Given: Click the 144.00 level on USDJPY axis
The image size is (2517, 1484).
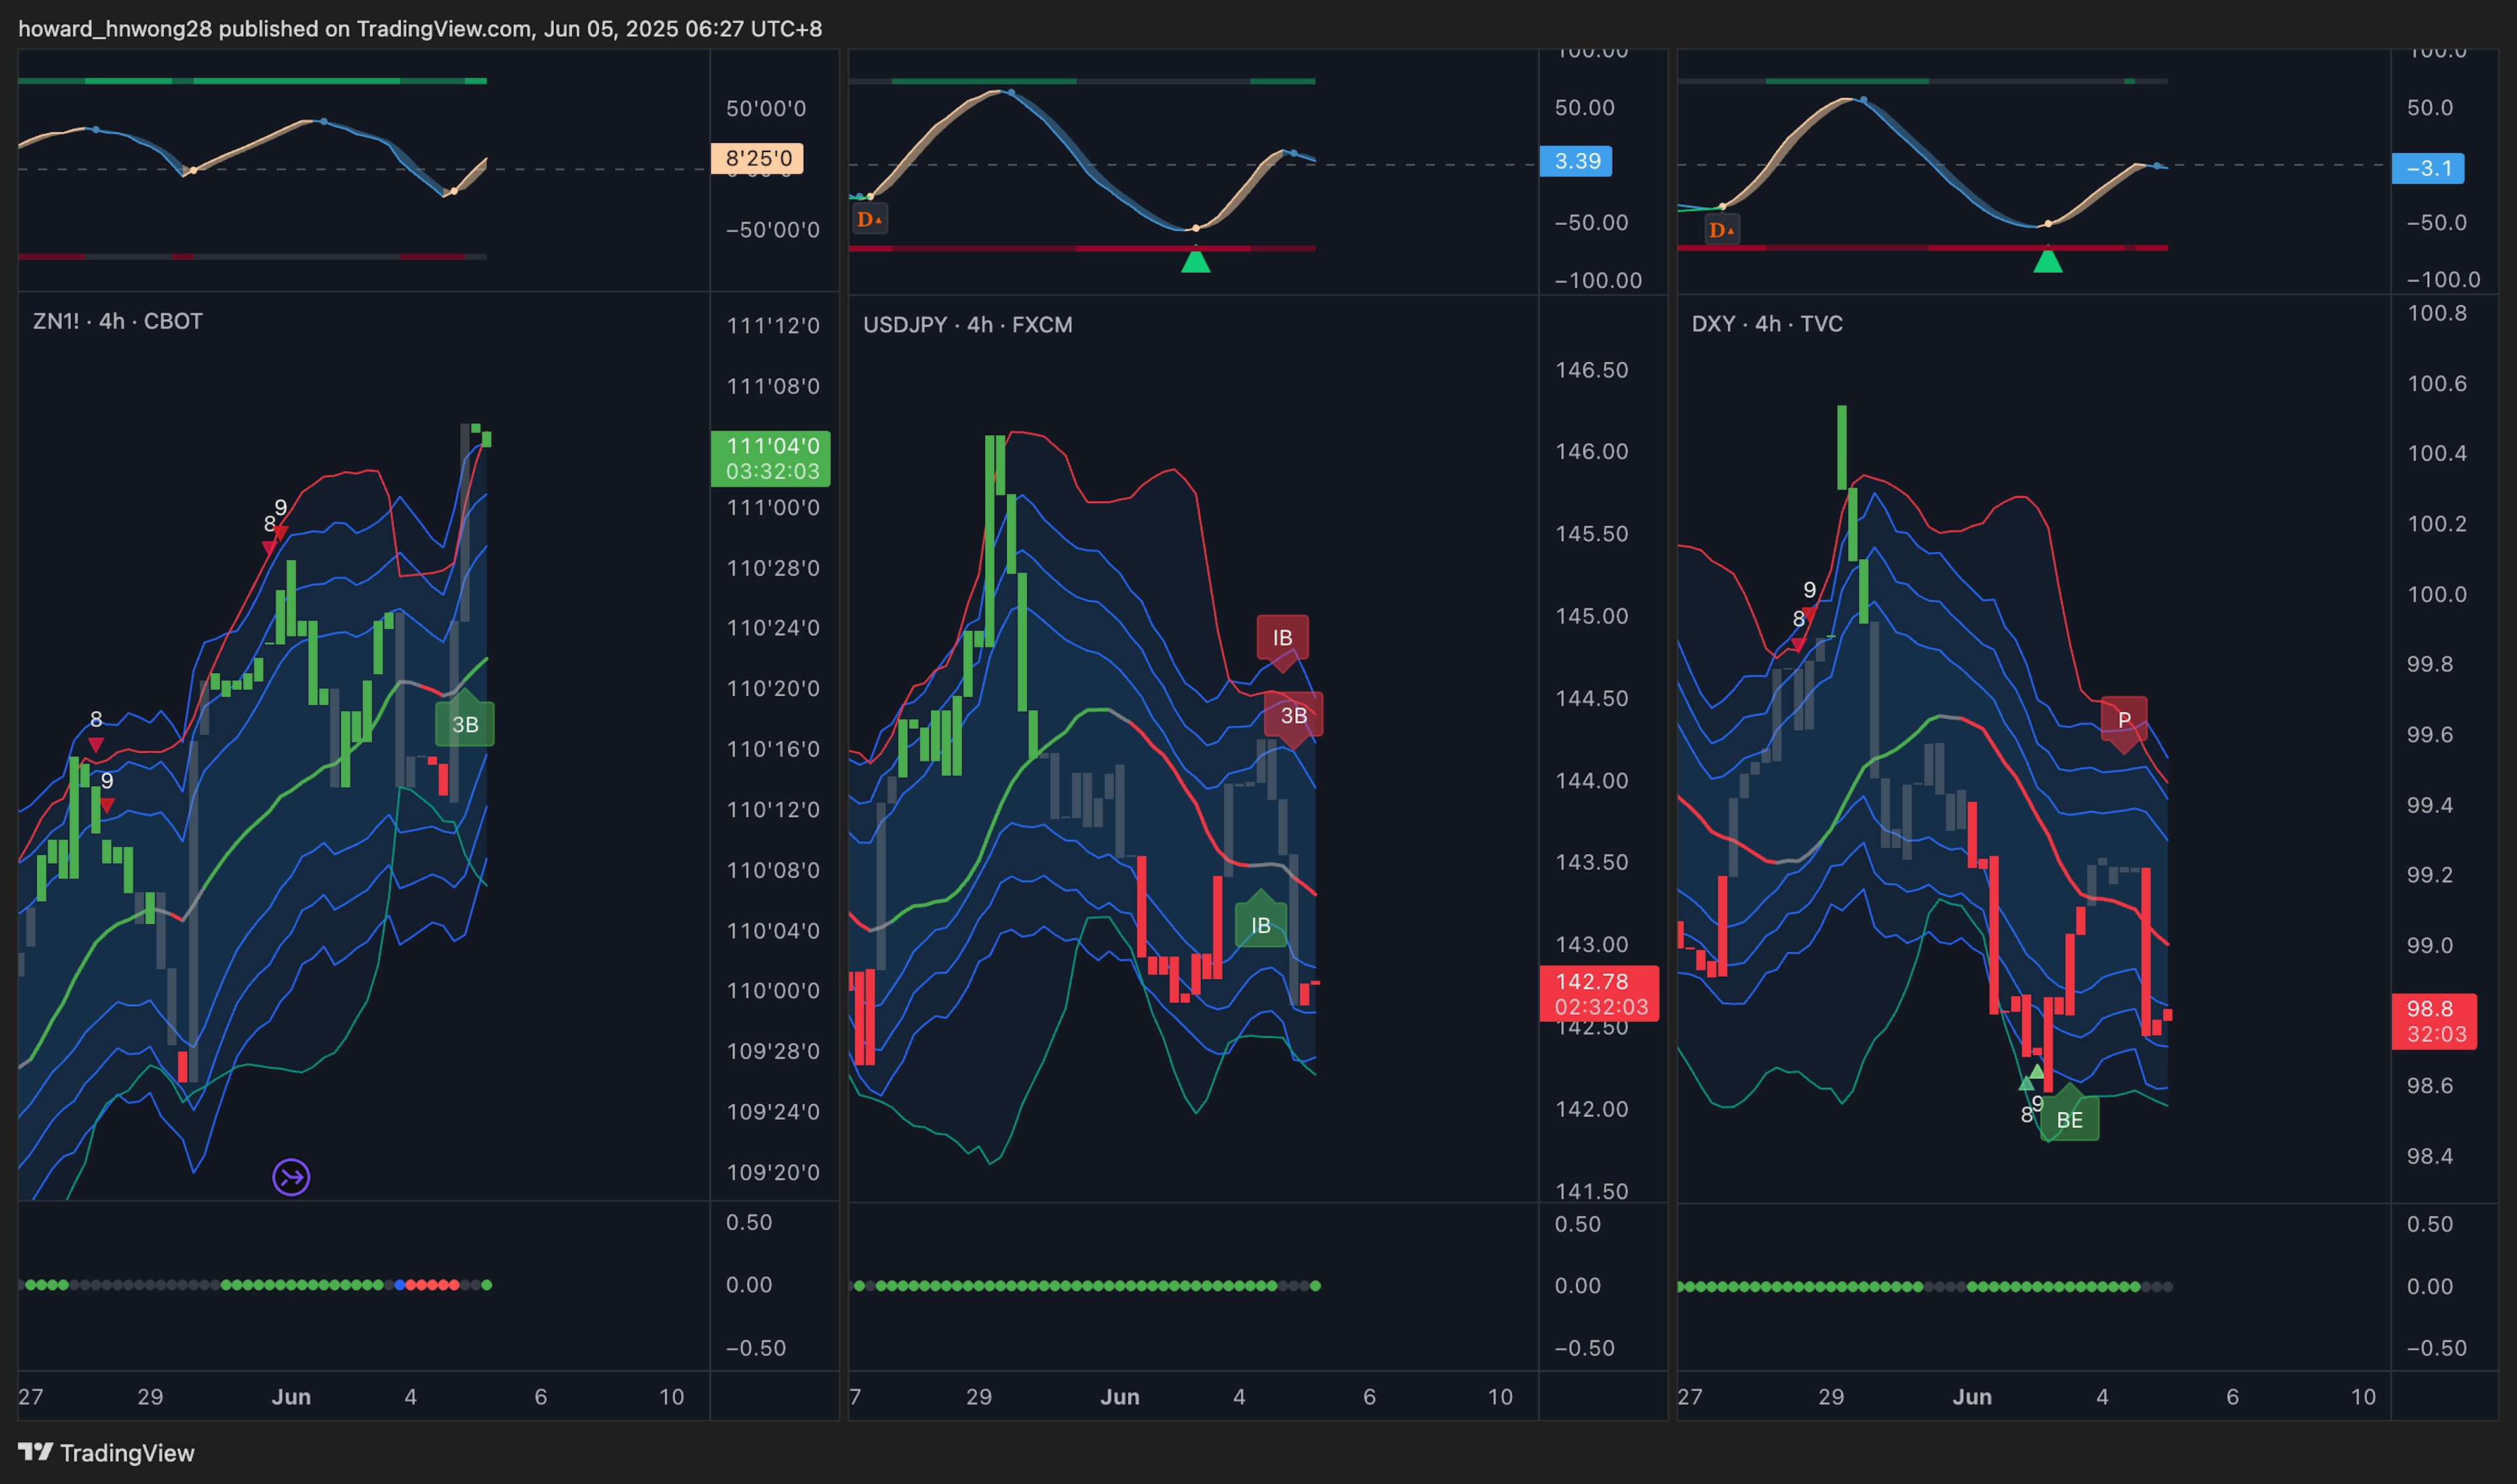Looking at the screenshot, I should (1591, 780).
